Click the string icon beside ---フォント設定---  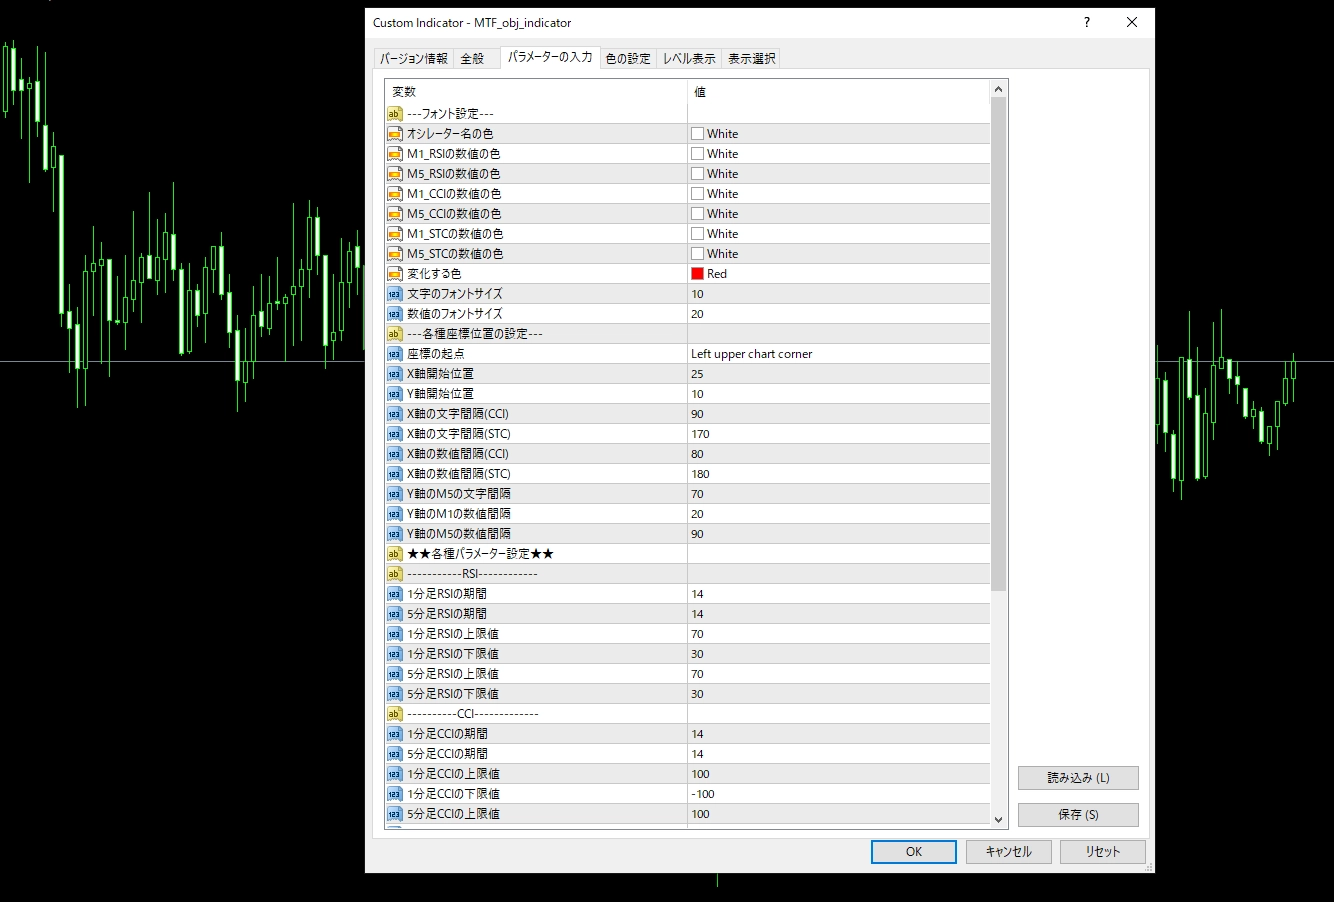(395, 114)
